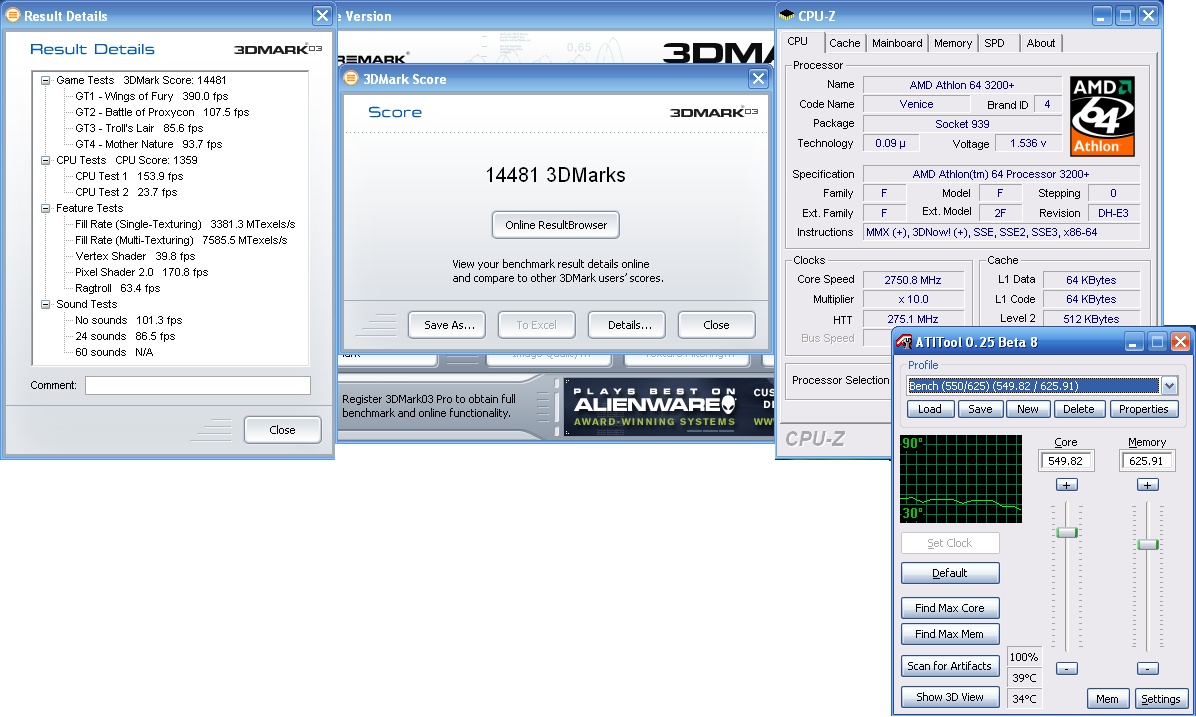Open Details in 3DMark Score window
This screenshot has height=717, width=1196.
tap(629, 325)
